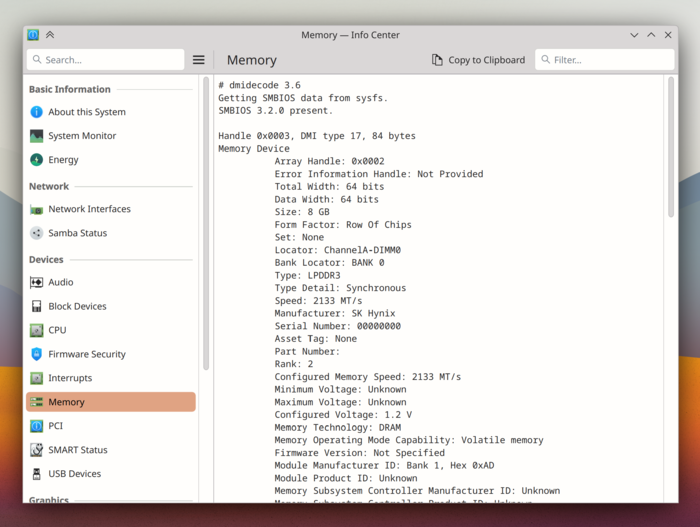Image resolution: width=700 pixels, height=527 pixels.
Task: Select the Energy icon in sidebar
Action: 37,160
